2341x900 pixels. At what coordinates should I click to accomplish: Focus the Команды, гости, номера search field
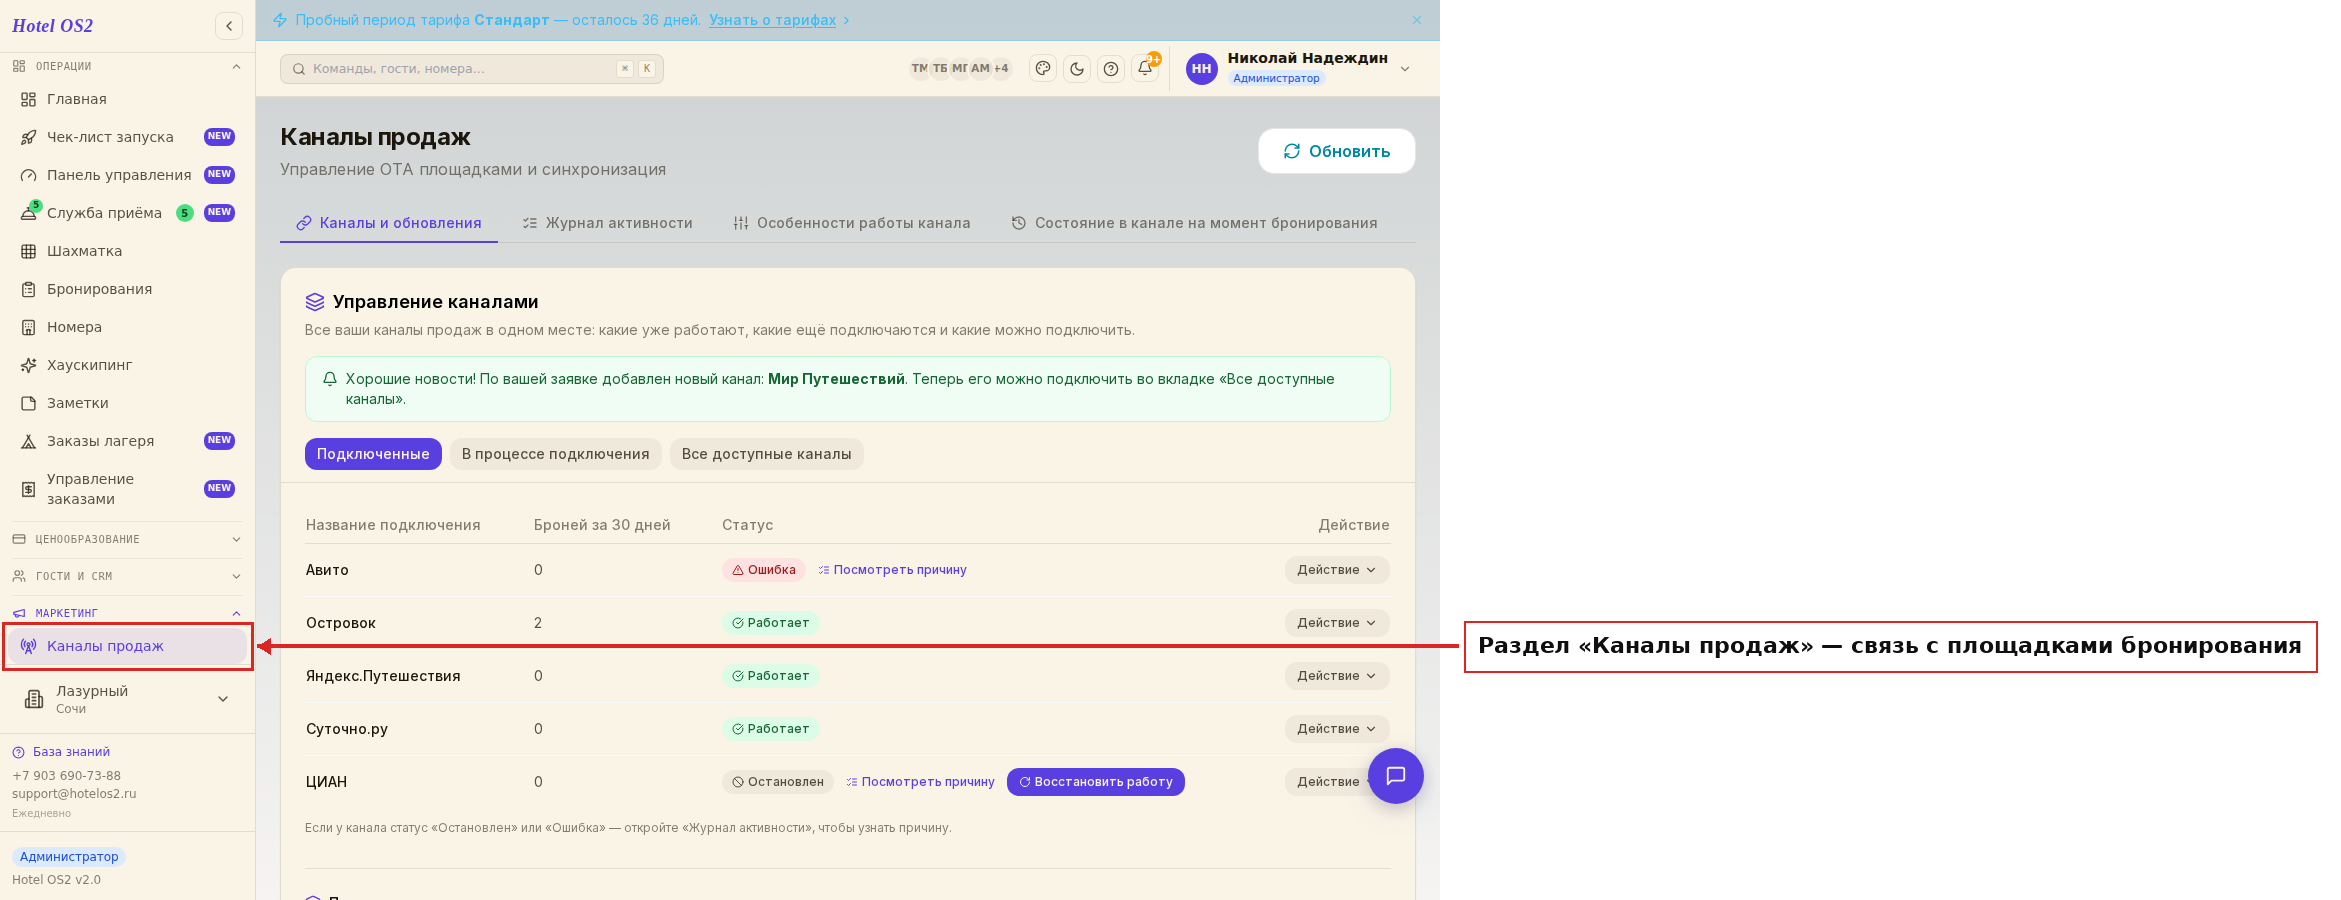coord(472,69)
